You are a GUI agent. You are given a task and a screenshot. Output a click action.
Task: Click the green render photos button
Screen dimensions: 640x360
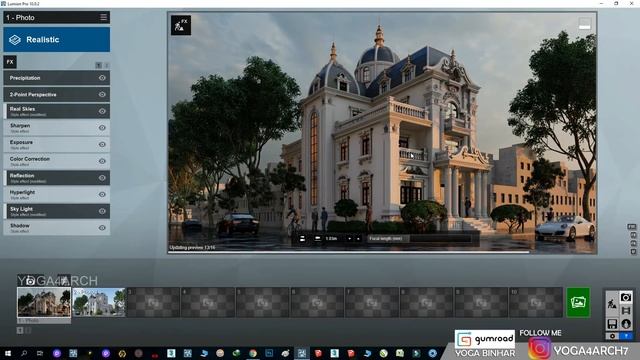tap(578, 302)
